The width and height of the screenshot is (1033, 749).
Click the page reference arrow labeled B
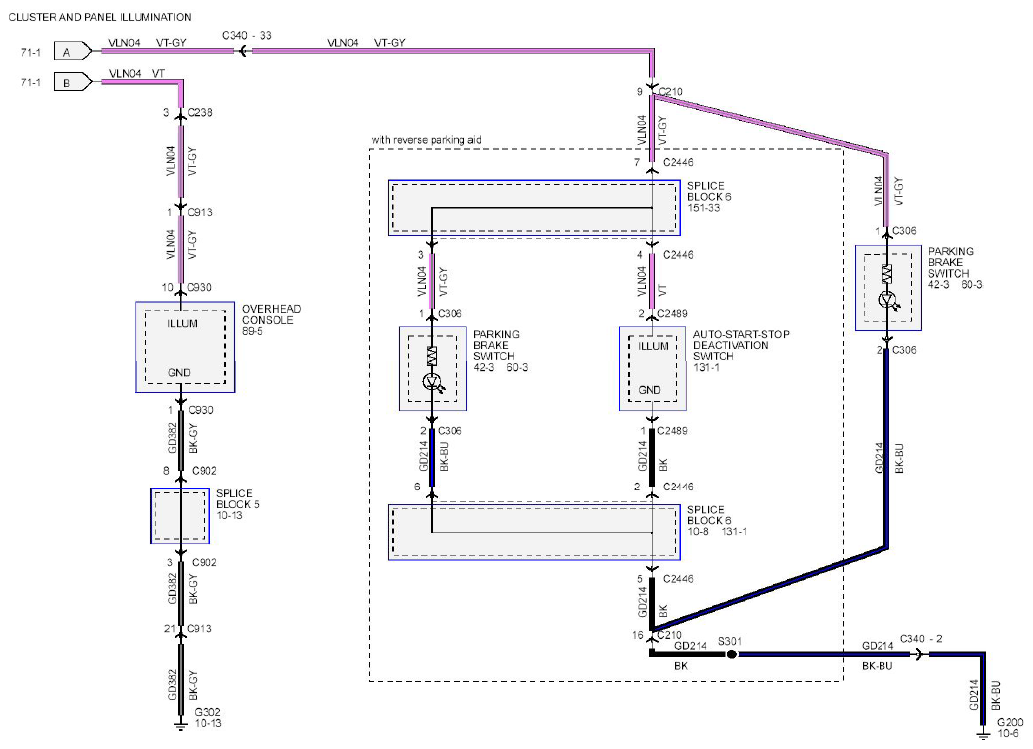(x=72, y=82)
